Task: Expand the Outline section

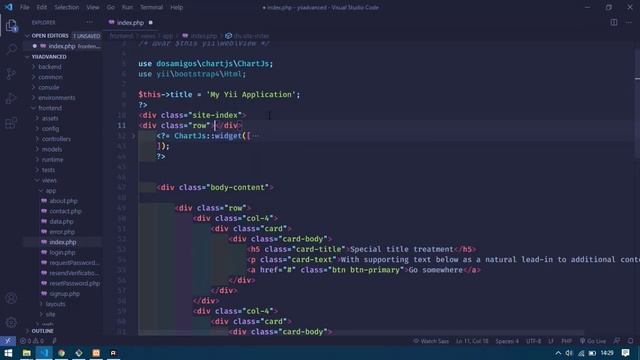Action: point(42,331)
